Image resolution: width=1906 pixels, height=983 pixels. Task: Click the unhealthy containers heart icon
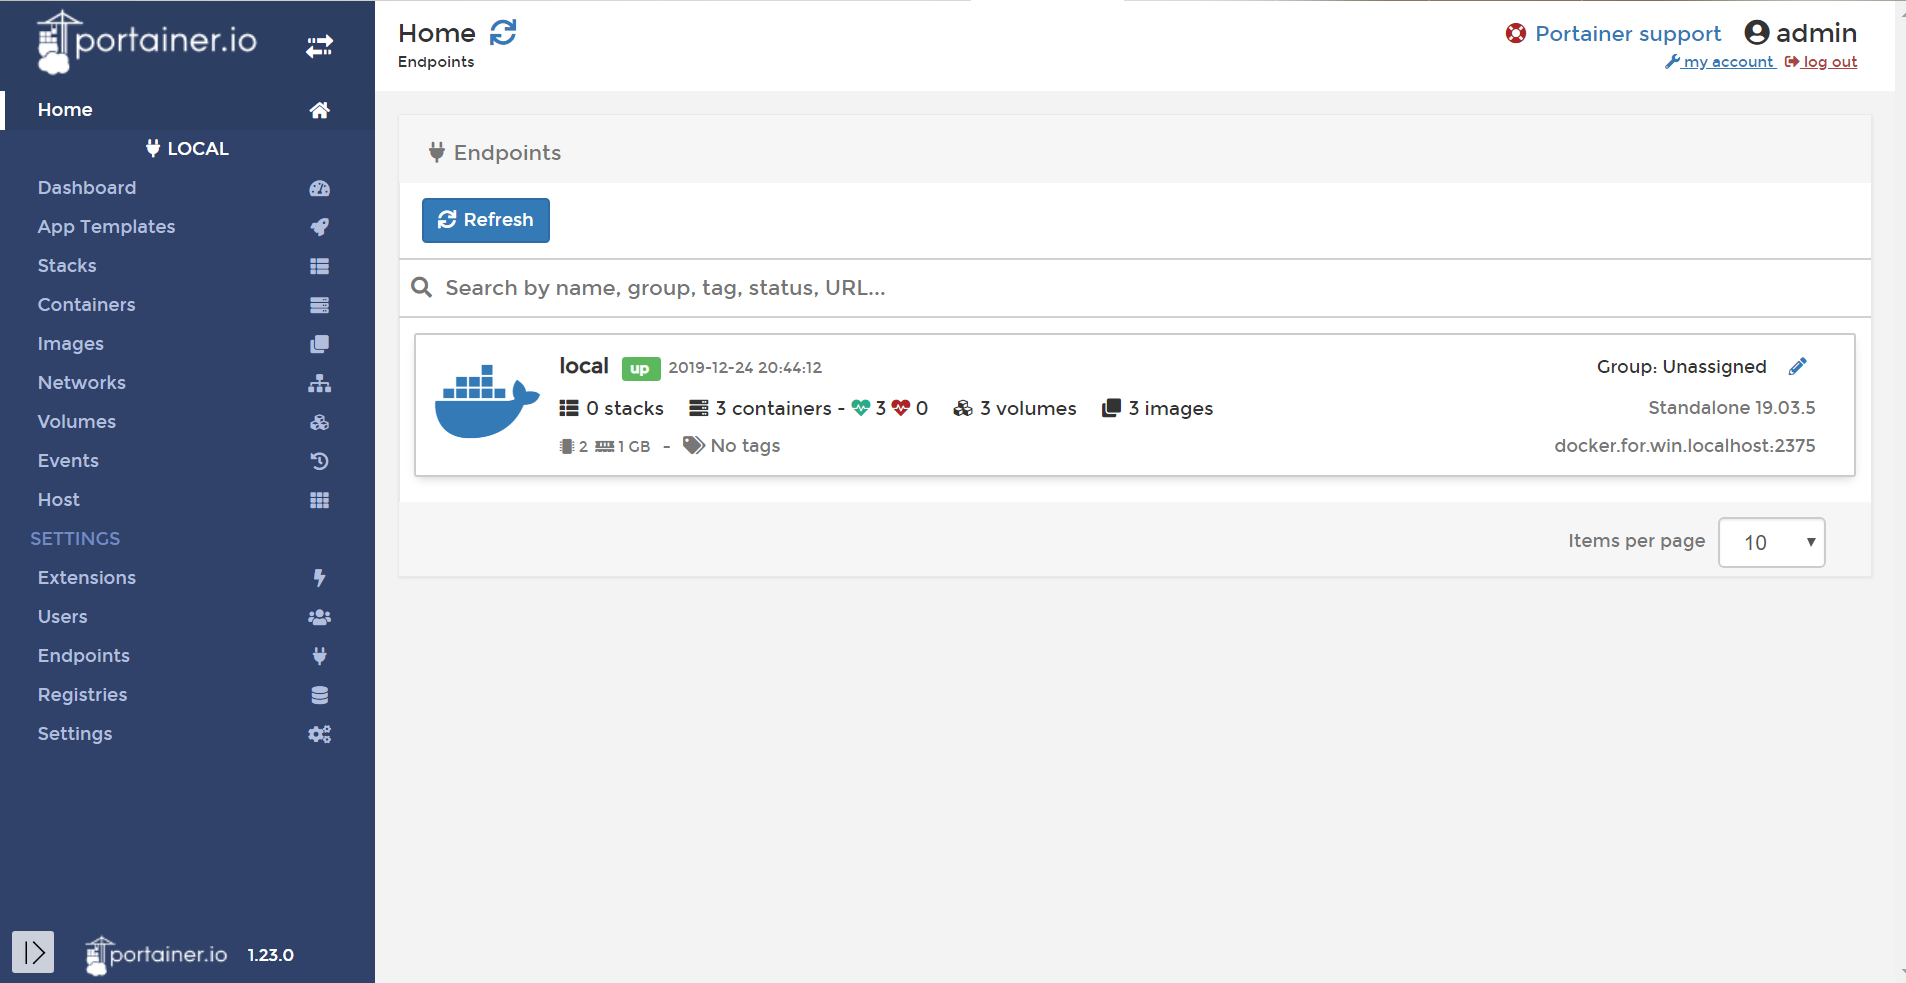click(x=901, y=408)
